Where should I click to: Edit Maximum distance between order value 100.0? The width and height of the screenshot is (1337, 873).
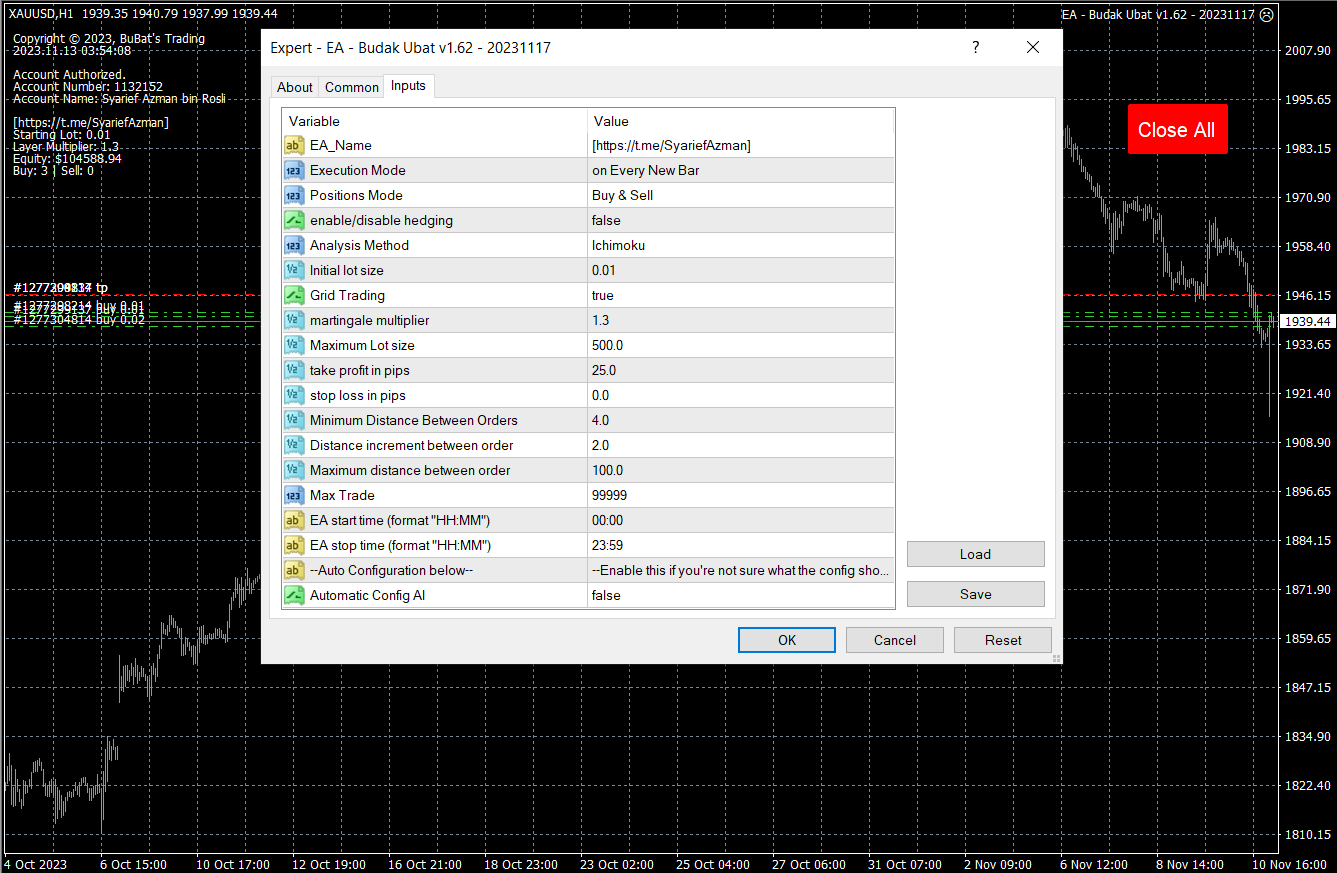point(740,470)
